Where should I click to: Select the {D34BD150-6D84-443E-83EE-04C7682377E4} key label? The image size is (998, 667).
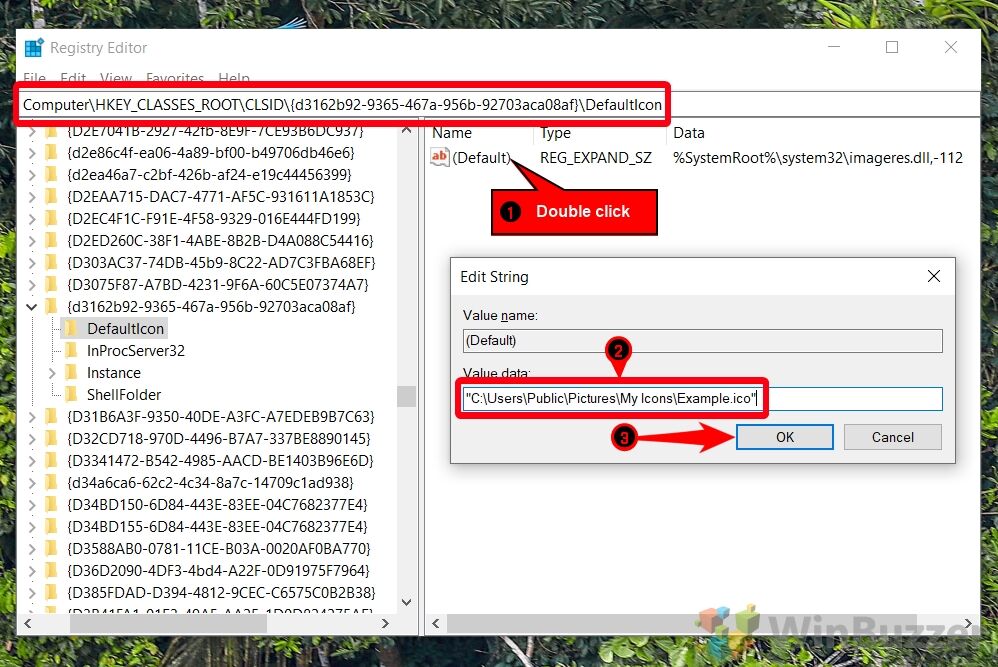tap(217, 505)
